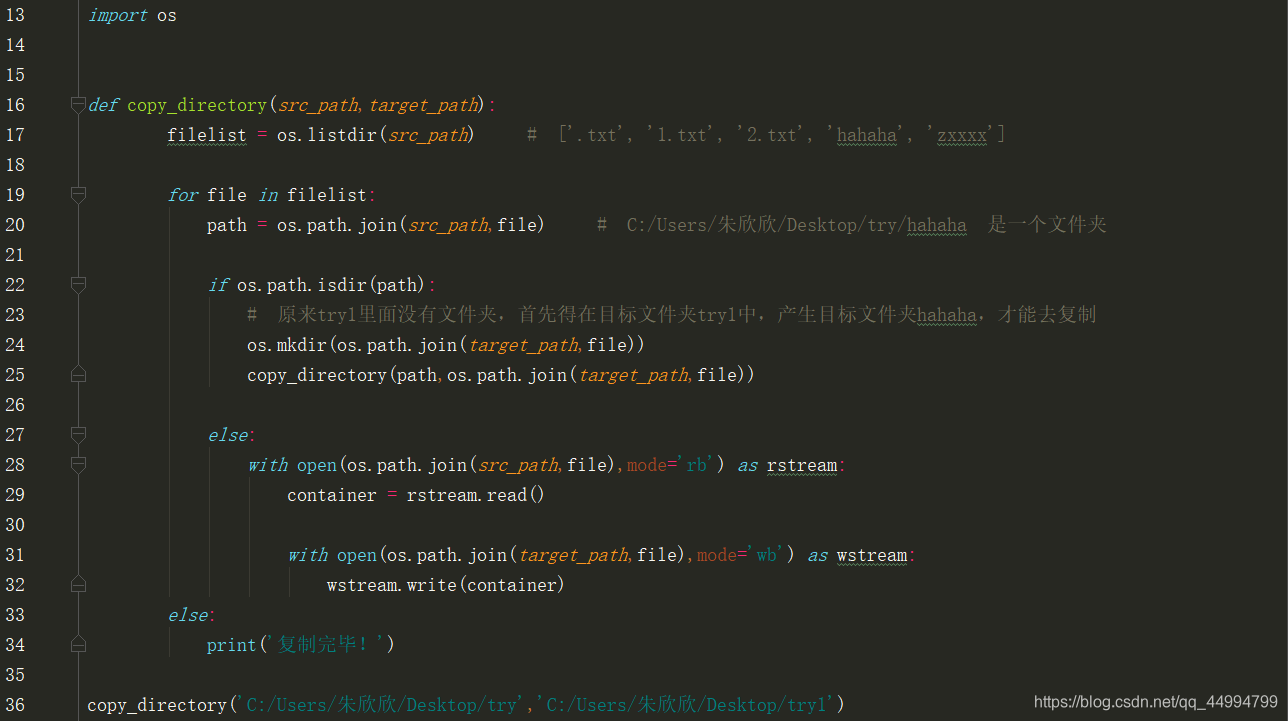Collapse the with block fold on line 28
The width and height of the screenshot is (1288, 721).
(78, 465)
